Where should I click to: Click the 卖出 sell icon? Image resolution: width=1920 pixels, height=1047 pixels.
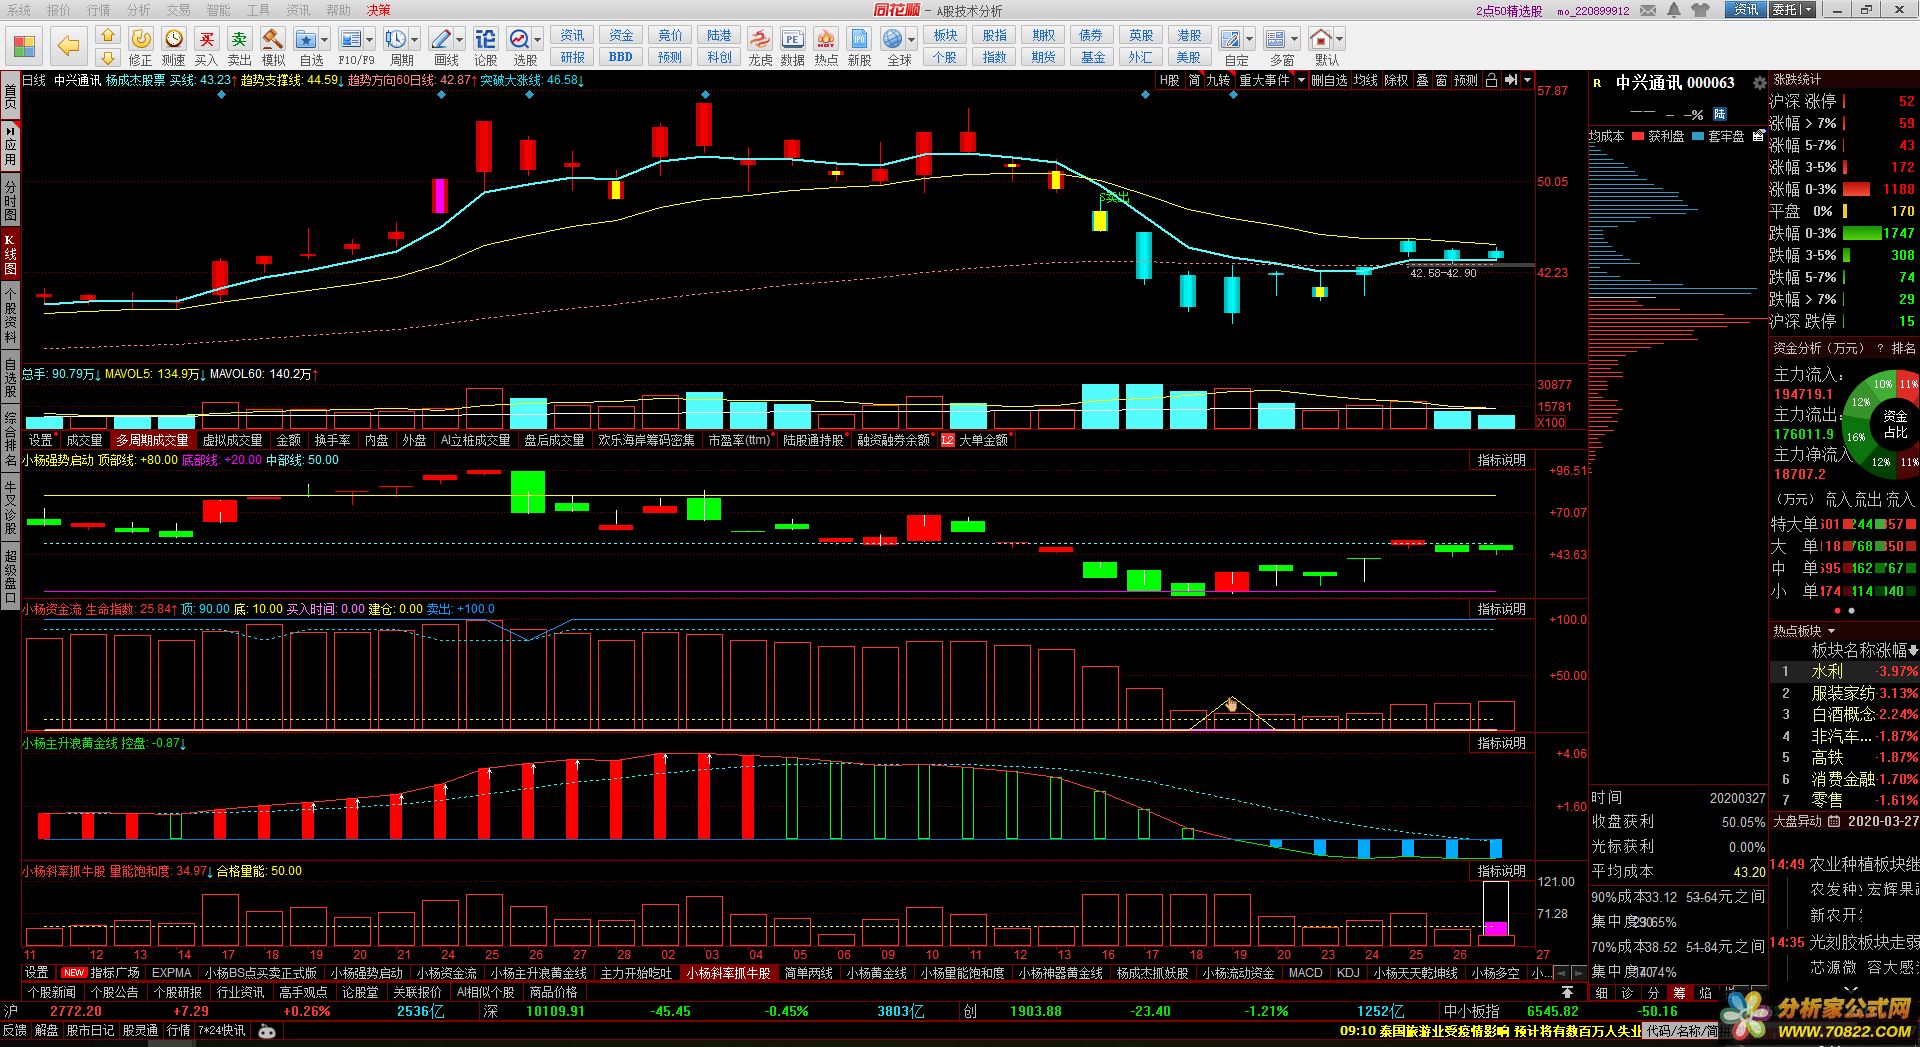pyautogui.click(x=240, y=39)
